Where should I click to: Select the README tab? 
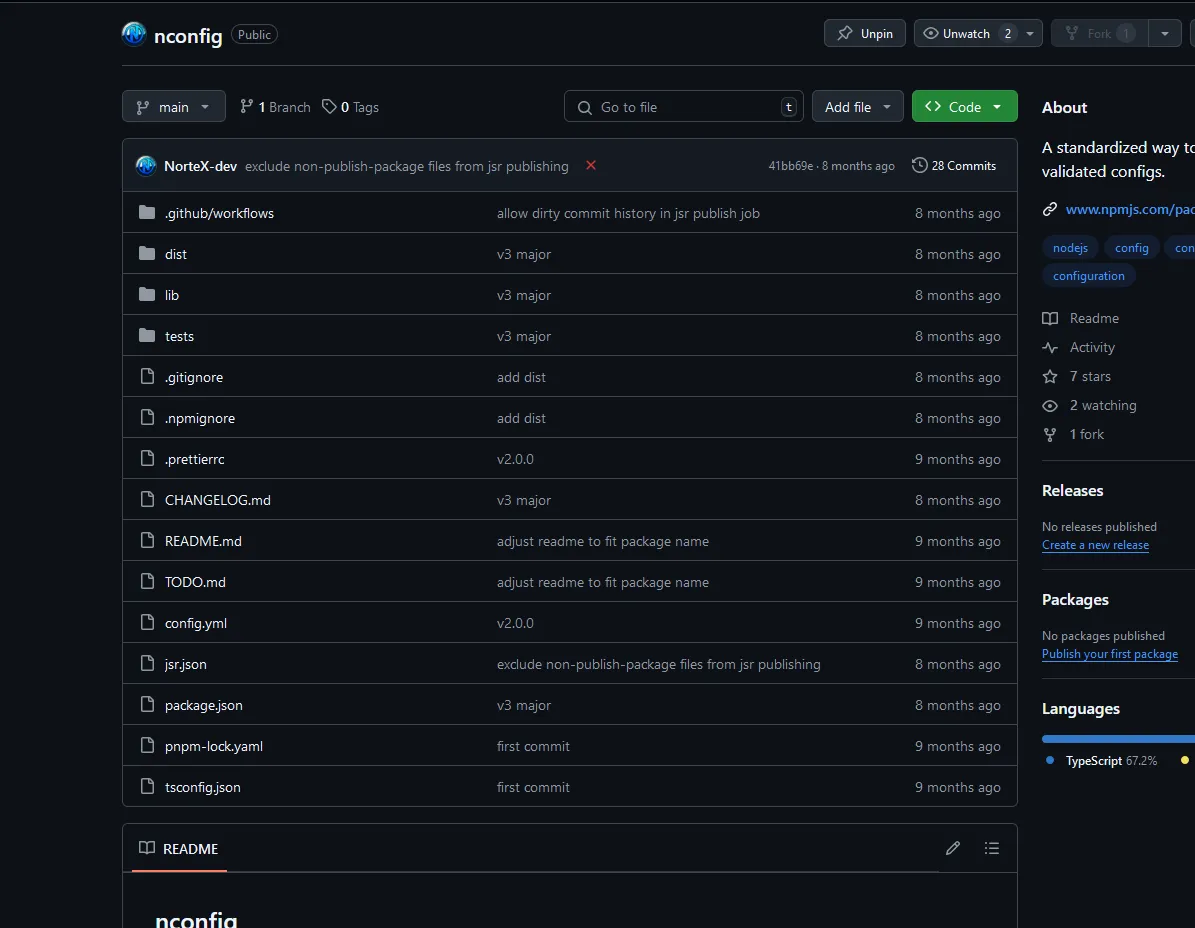pos(179,848)
